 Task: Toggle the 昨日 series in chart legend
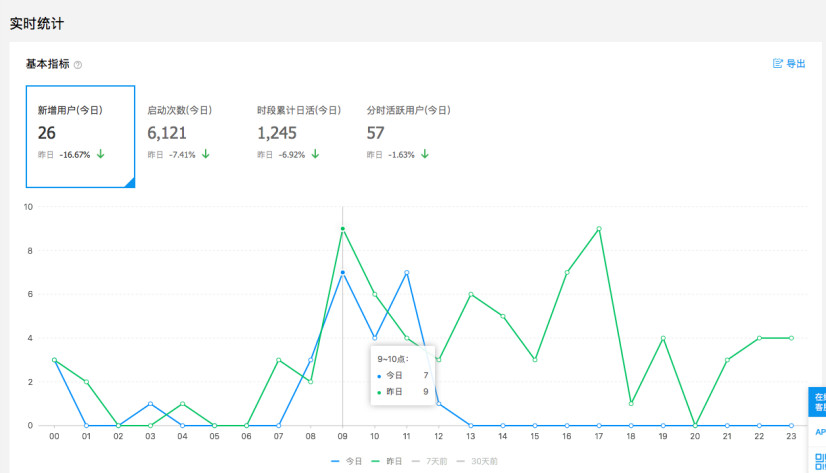point(386,461)
